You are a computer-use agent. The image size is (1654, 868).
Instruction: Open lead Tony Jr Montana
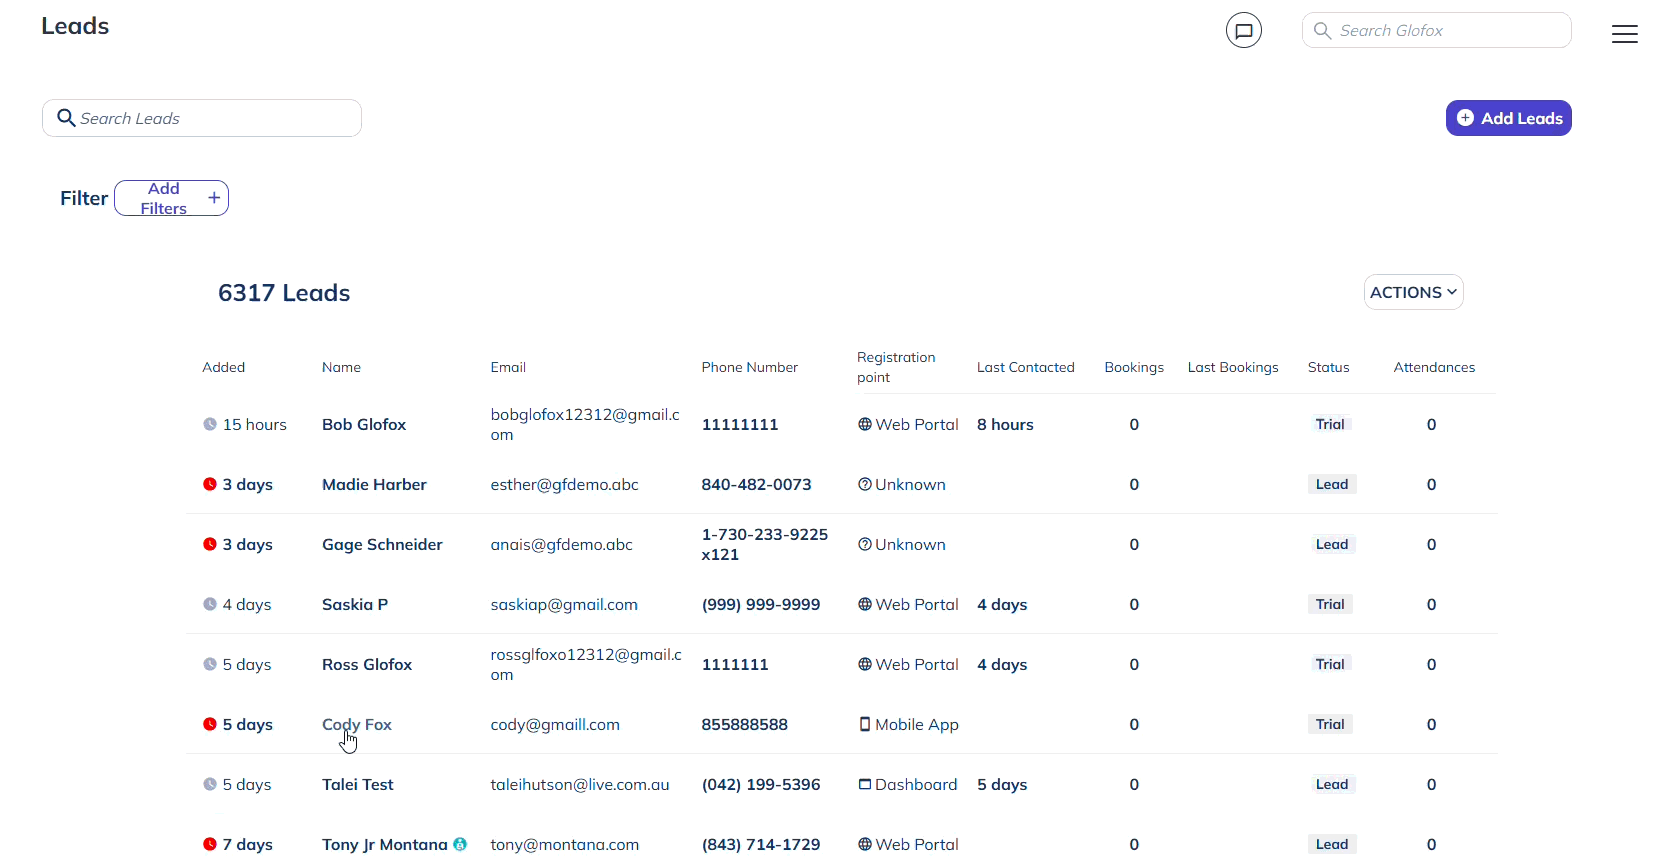(385, 844)
